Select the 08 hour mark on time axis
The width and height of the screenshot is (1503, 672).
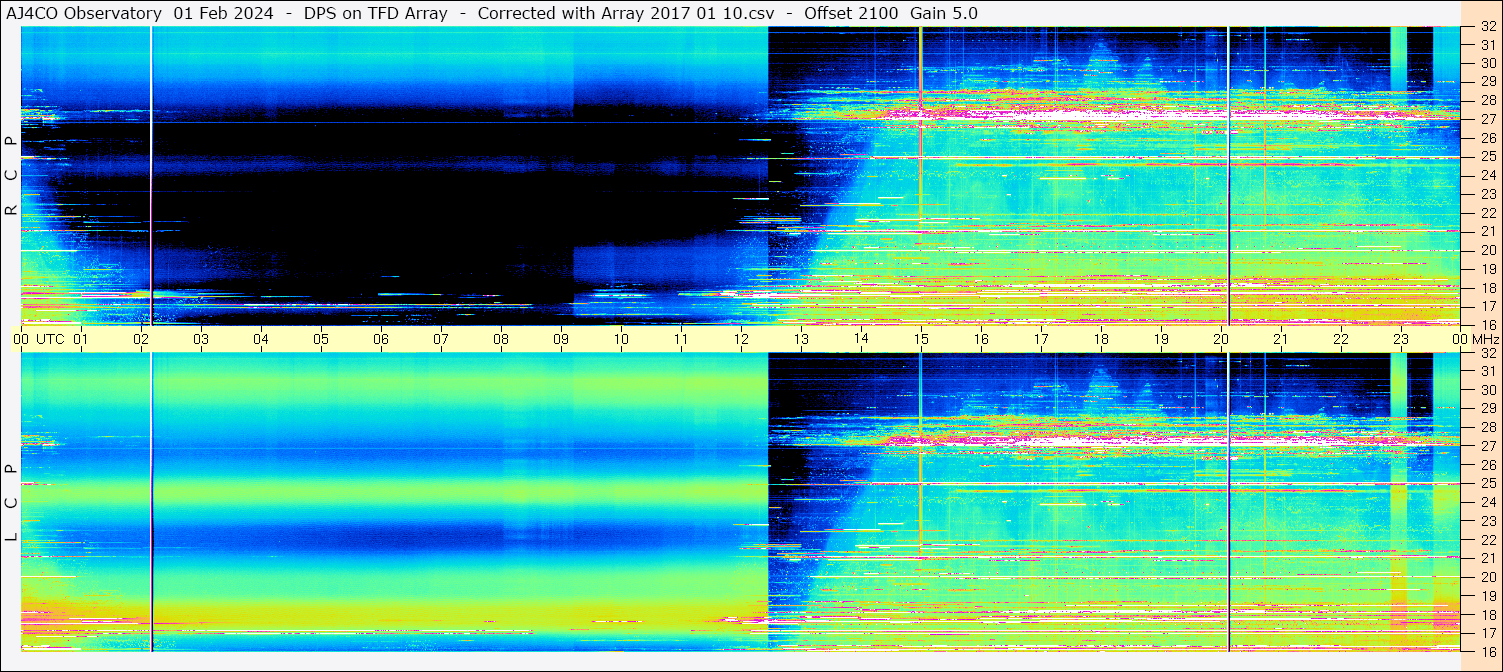(x=501, y=339)
